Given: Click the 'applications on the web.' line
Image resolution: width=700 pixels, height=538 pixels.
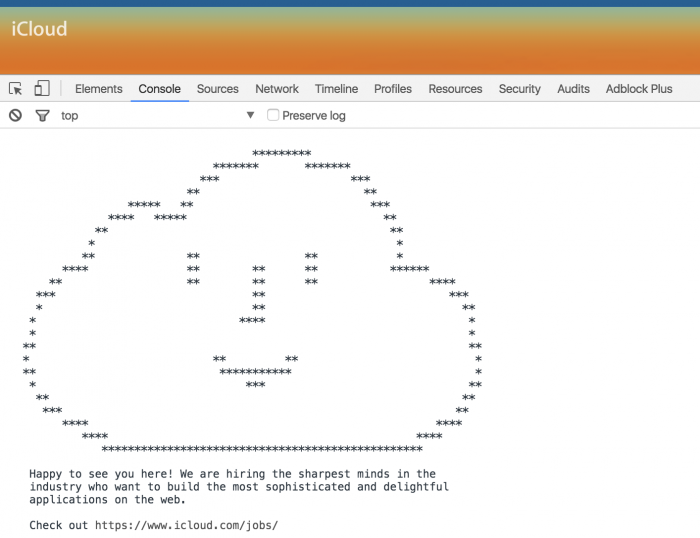Looking at the screenshot, I should pyautogui.click(x=107, y=500).
